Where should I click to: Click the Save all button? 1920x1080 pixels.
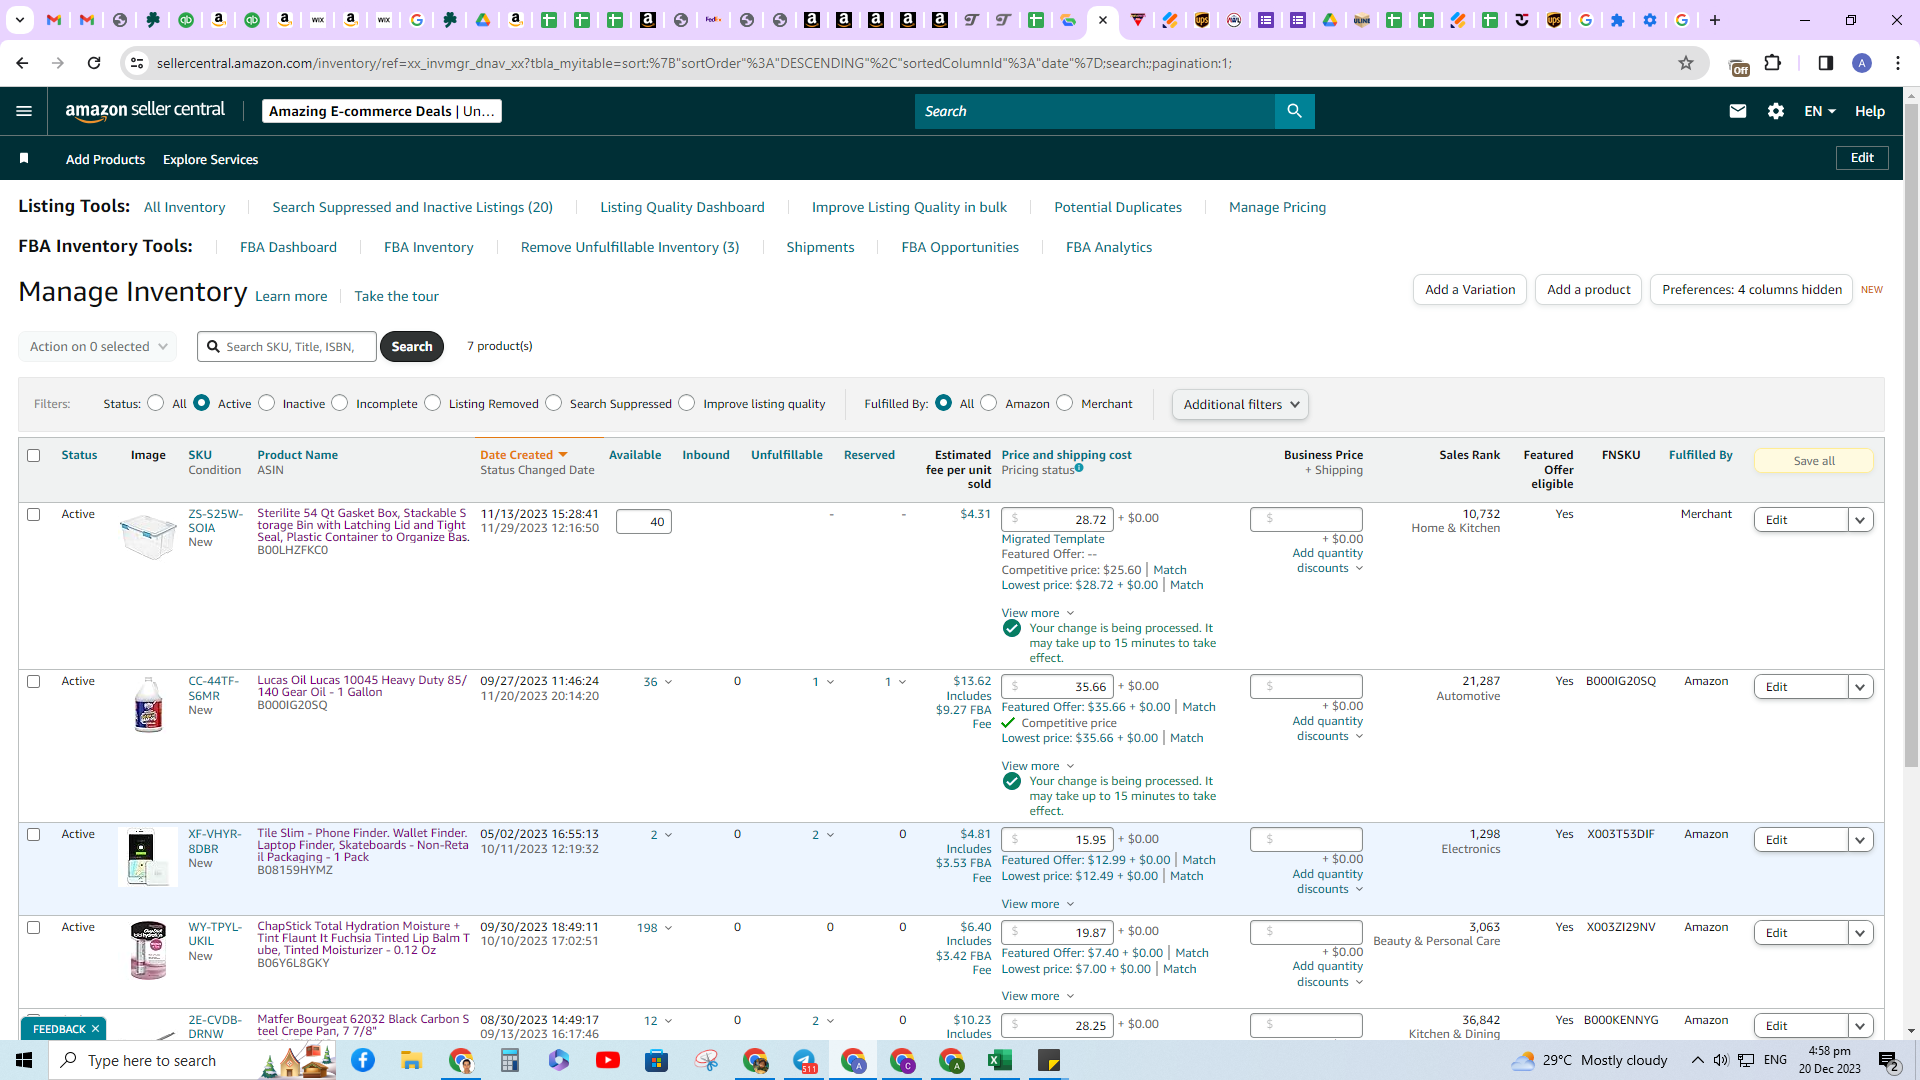[1813, 461]
